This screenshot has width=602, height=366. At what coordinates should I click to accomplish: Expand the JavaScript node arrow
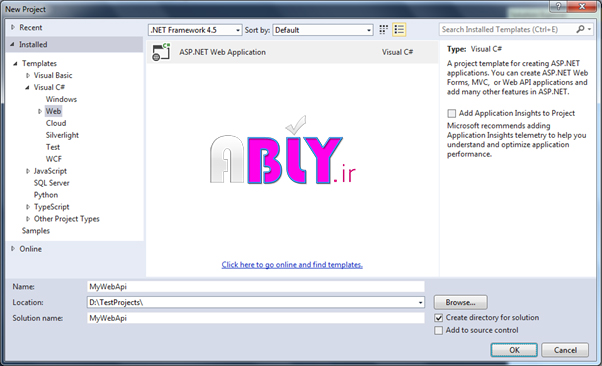coord(28,171)
